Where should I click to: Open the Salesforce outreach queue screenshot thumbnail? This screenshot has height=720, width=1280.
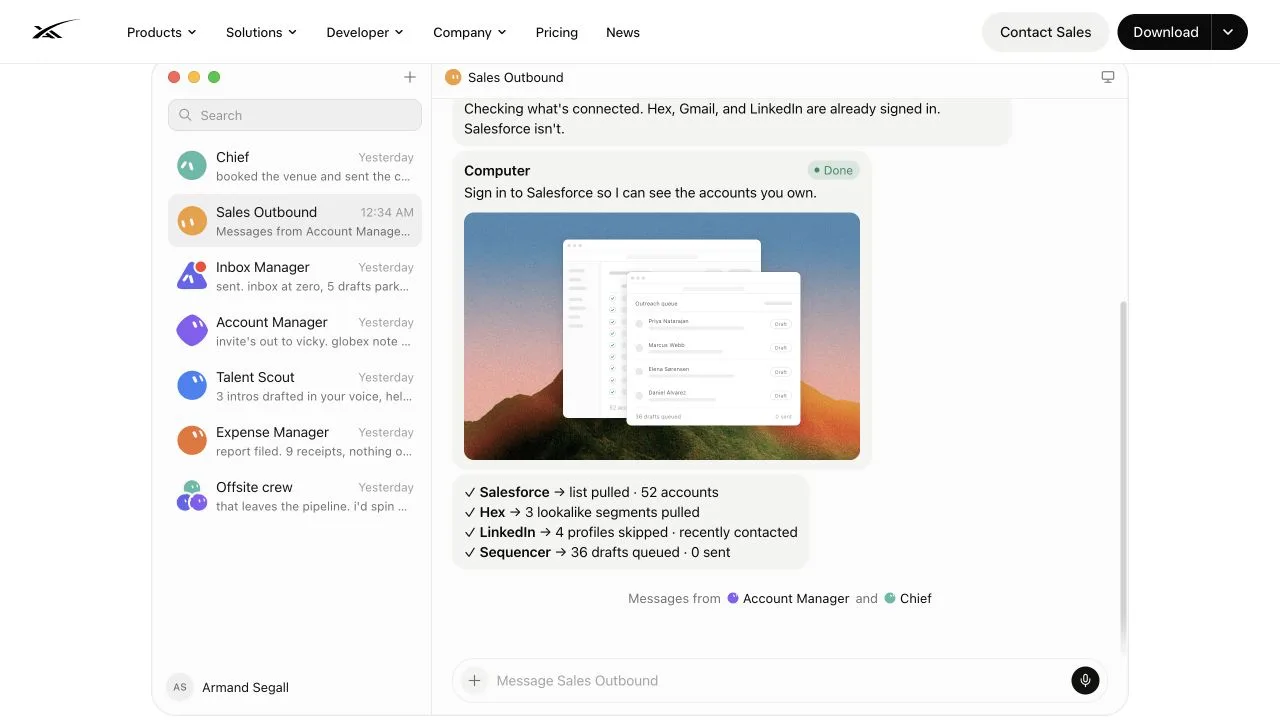click(x=662, y=336)
